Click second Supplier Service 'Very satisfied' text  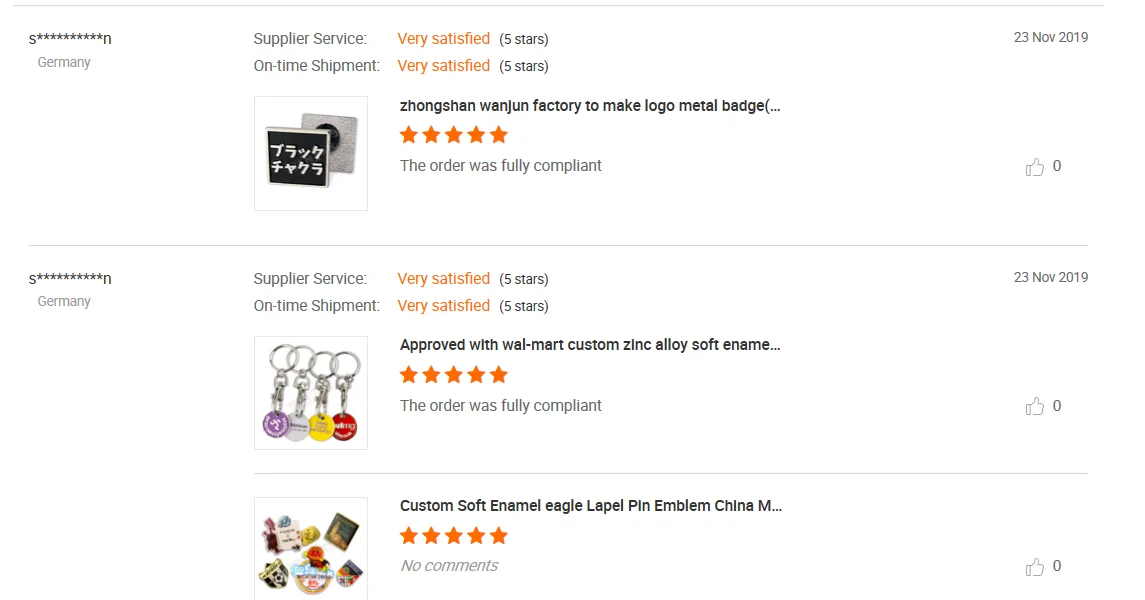point(443,279)
